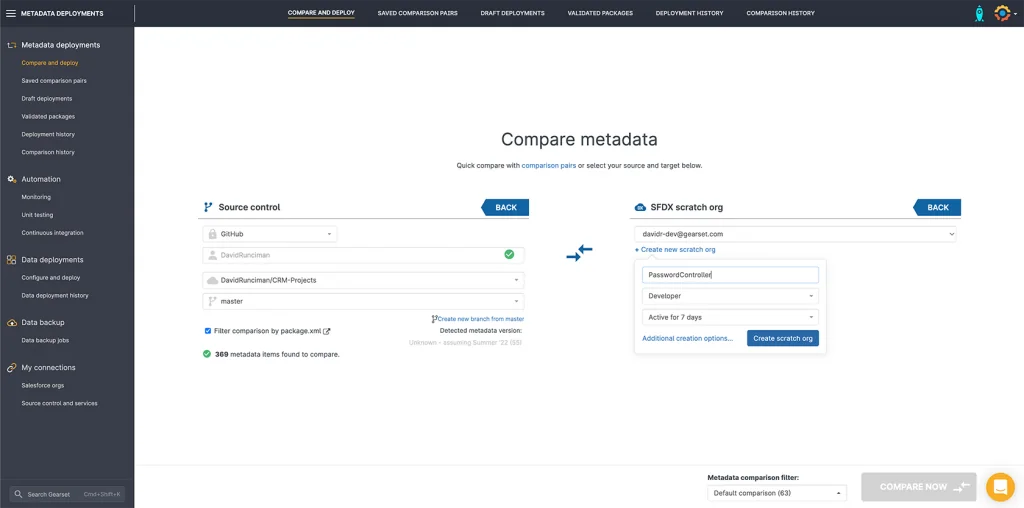Open Saved comparison pairs in sidebar

54,81
